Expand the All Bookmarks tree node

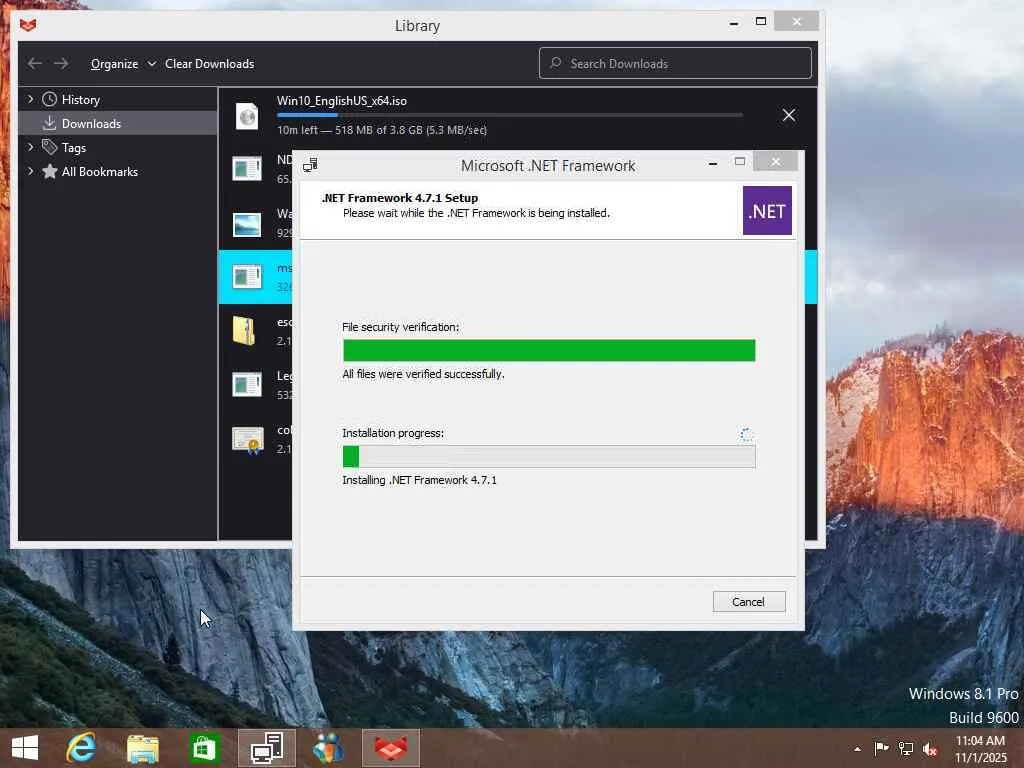pos(30,171)
